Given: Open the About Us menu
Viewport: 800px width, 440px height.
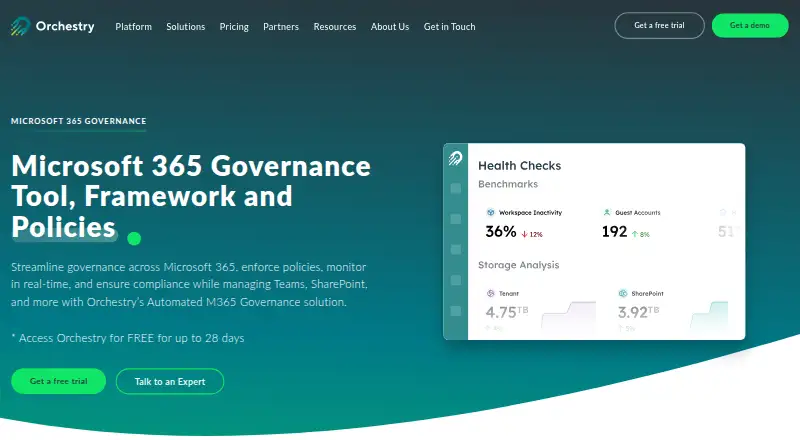Looking at the screenshot, I should pyautogui.click(x=390, y=27).
